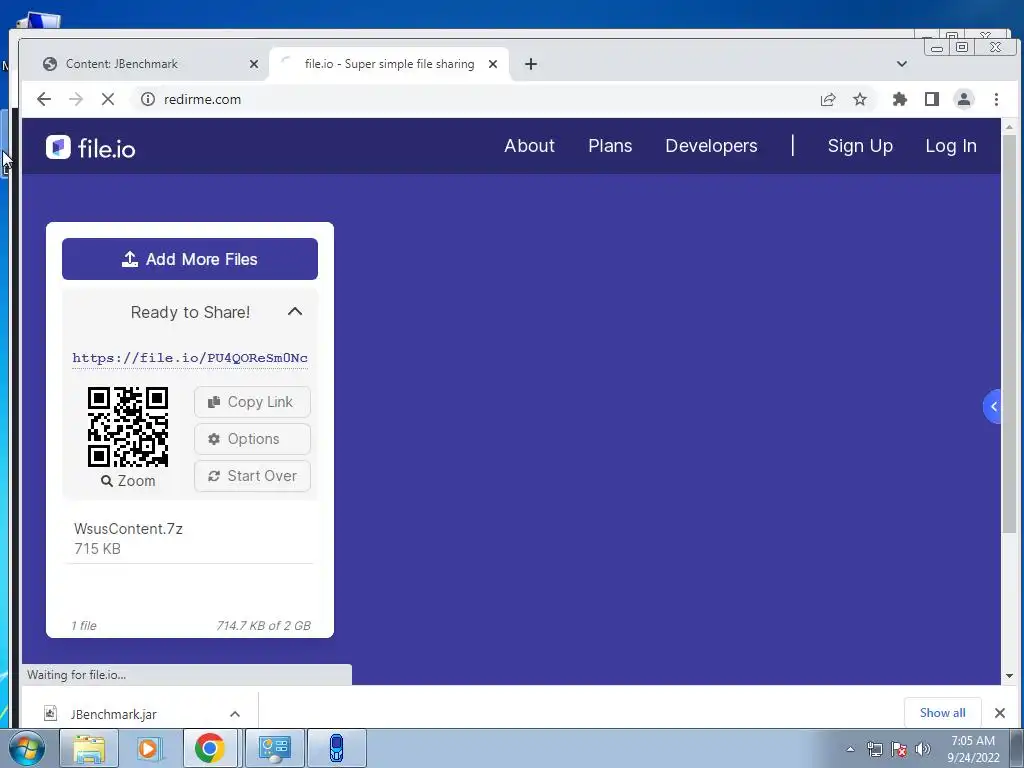
Task: Click the address bar URL
Action: click(x=202, y=99)
